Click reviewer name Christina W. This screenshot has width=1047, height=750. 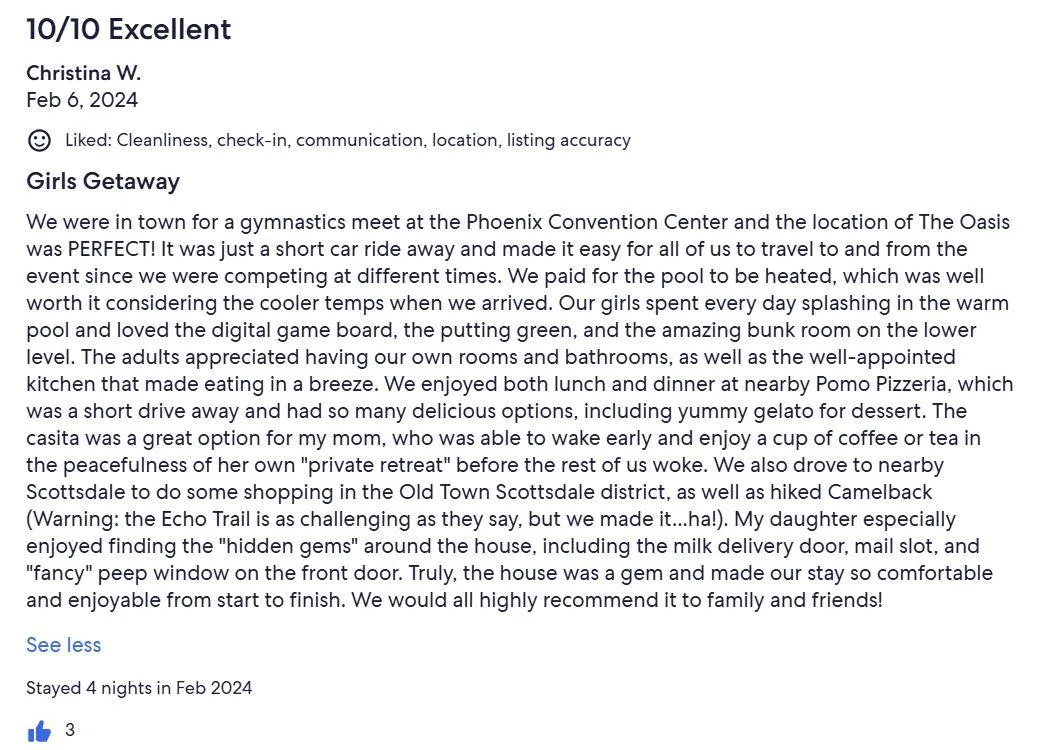pyautogui.click(x=83, y=73)
